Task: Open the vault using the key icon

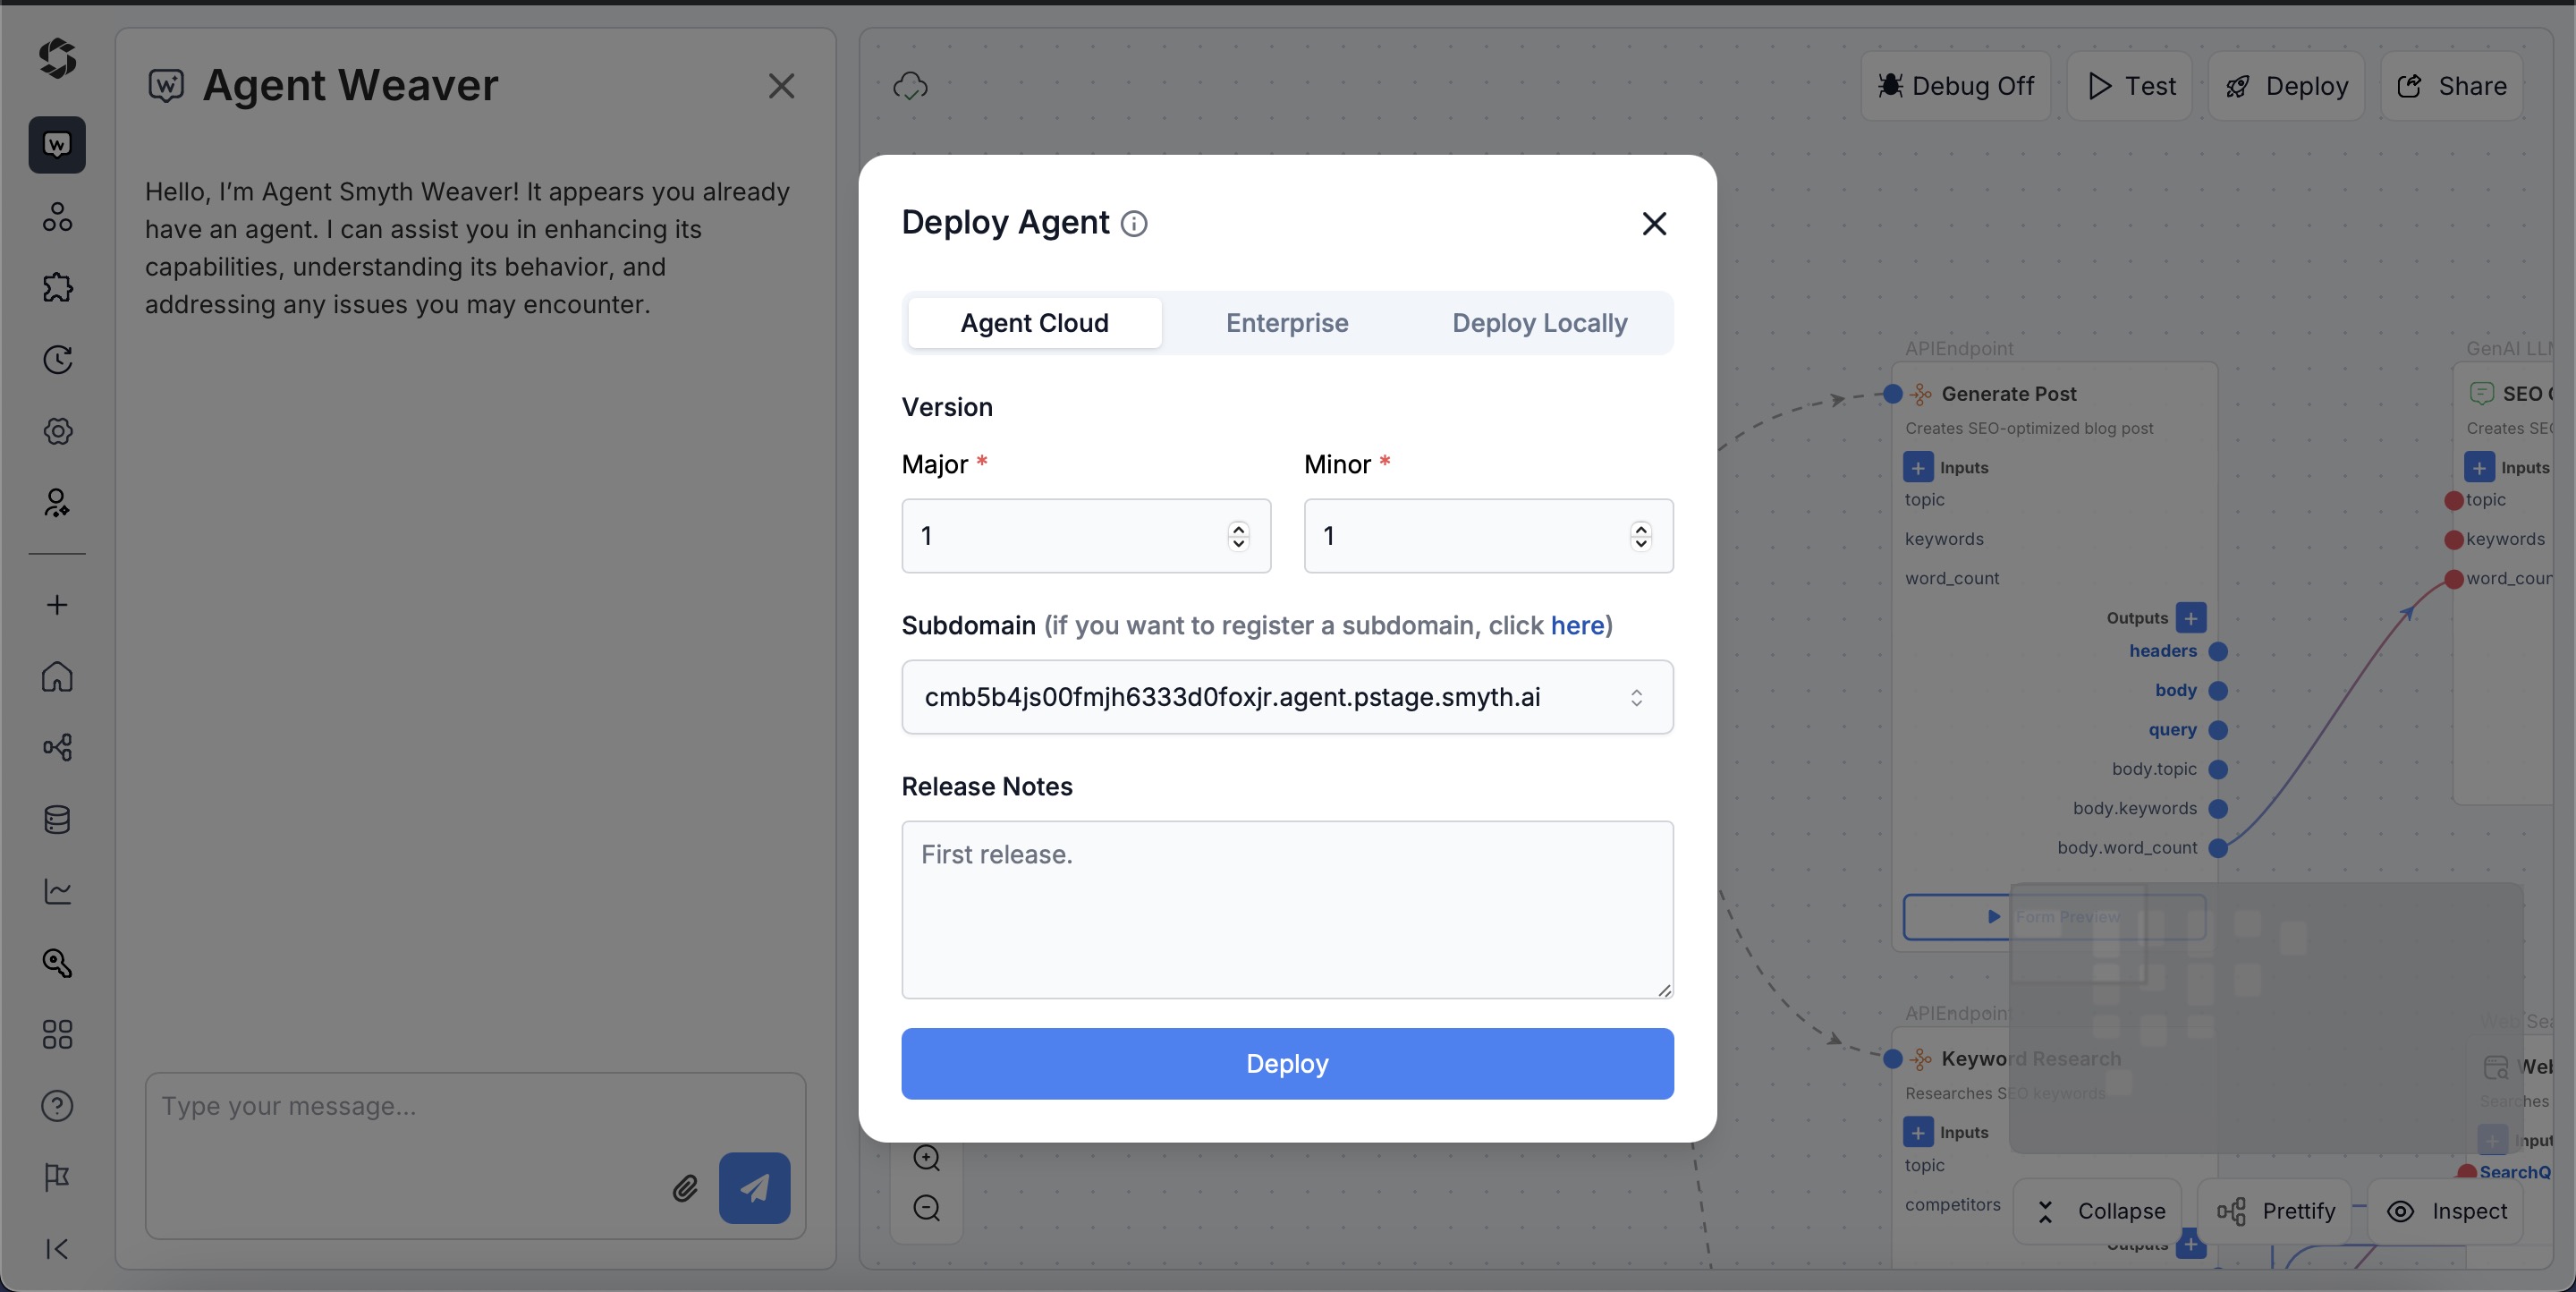Action: (57, 963)
